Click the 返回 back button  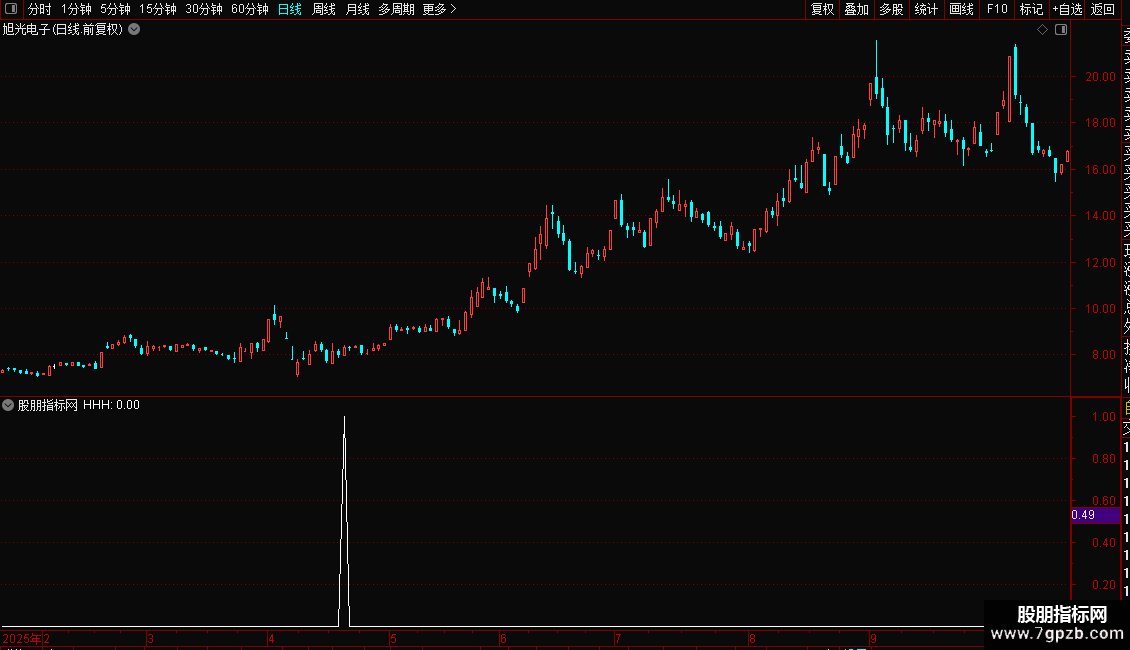point(1103,9)
